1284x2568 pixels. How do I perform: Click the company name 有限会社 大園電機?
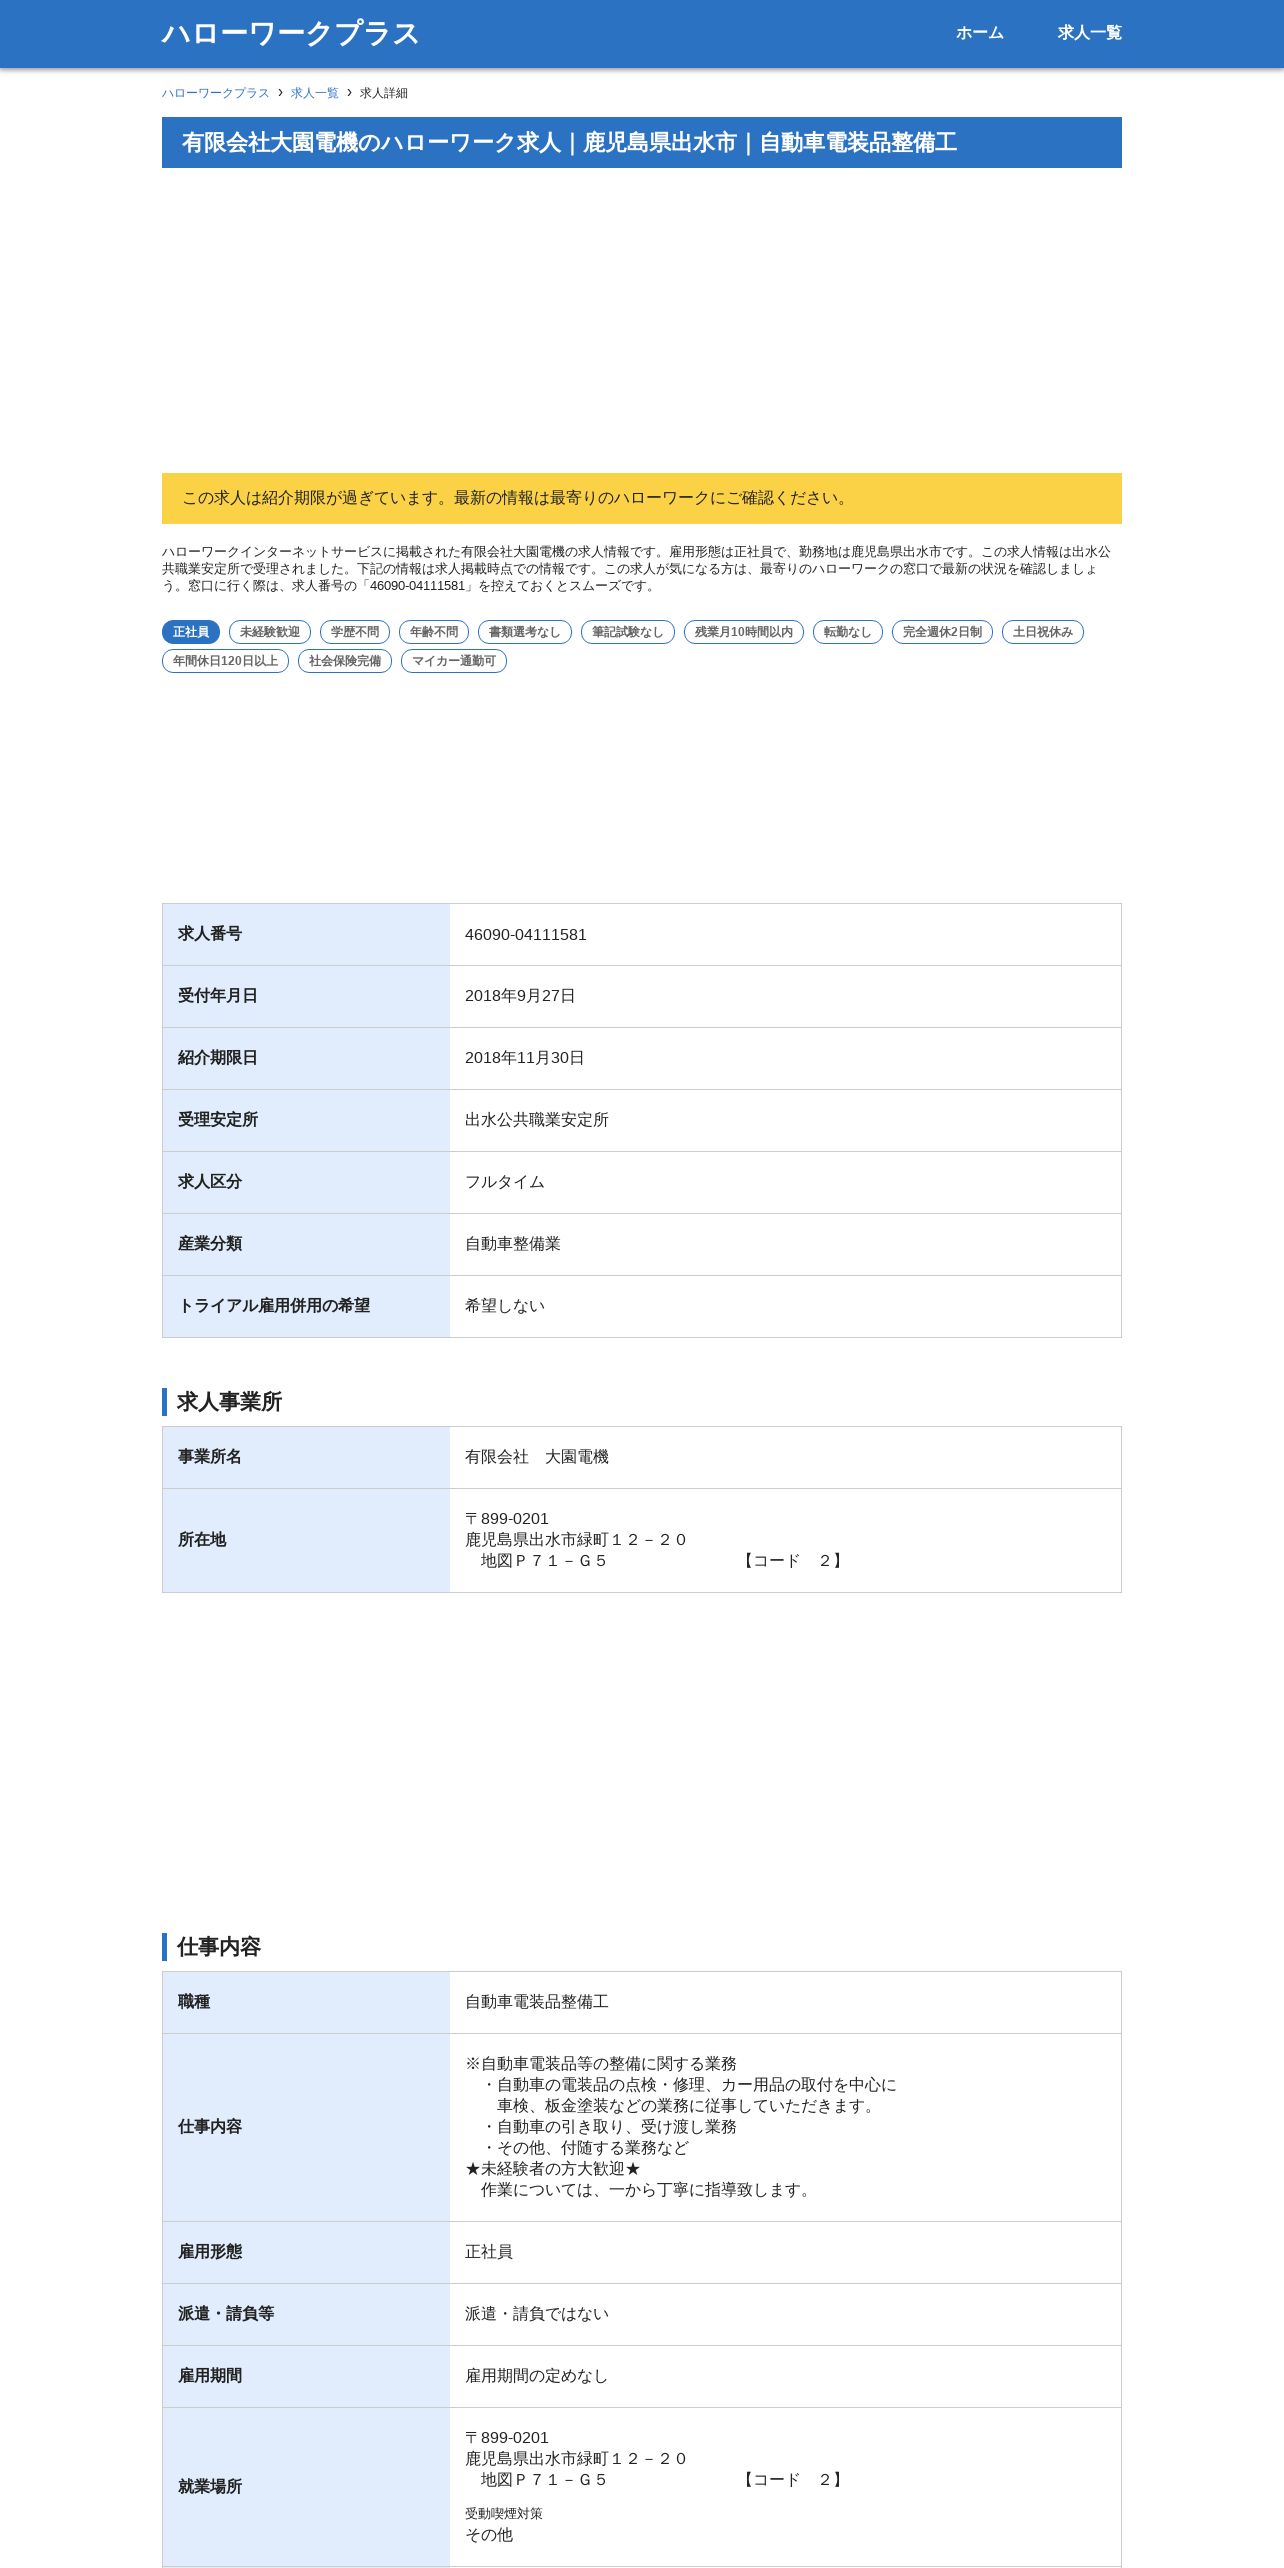(x=537, y=1457)
